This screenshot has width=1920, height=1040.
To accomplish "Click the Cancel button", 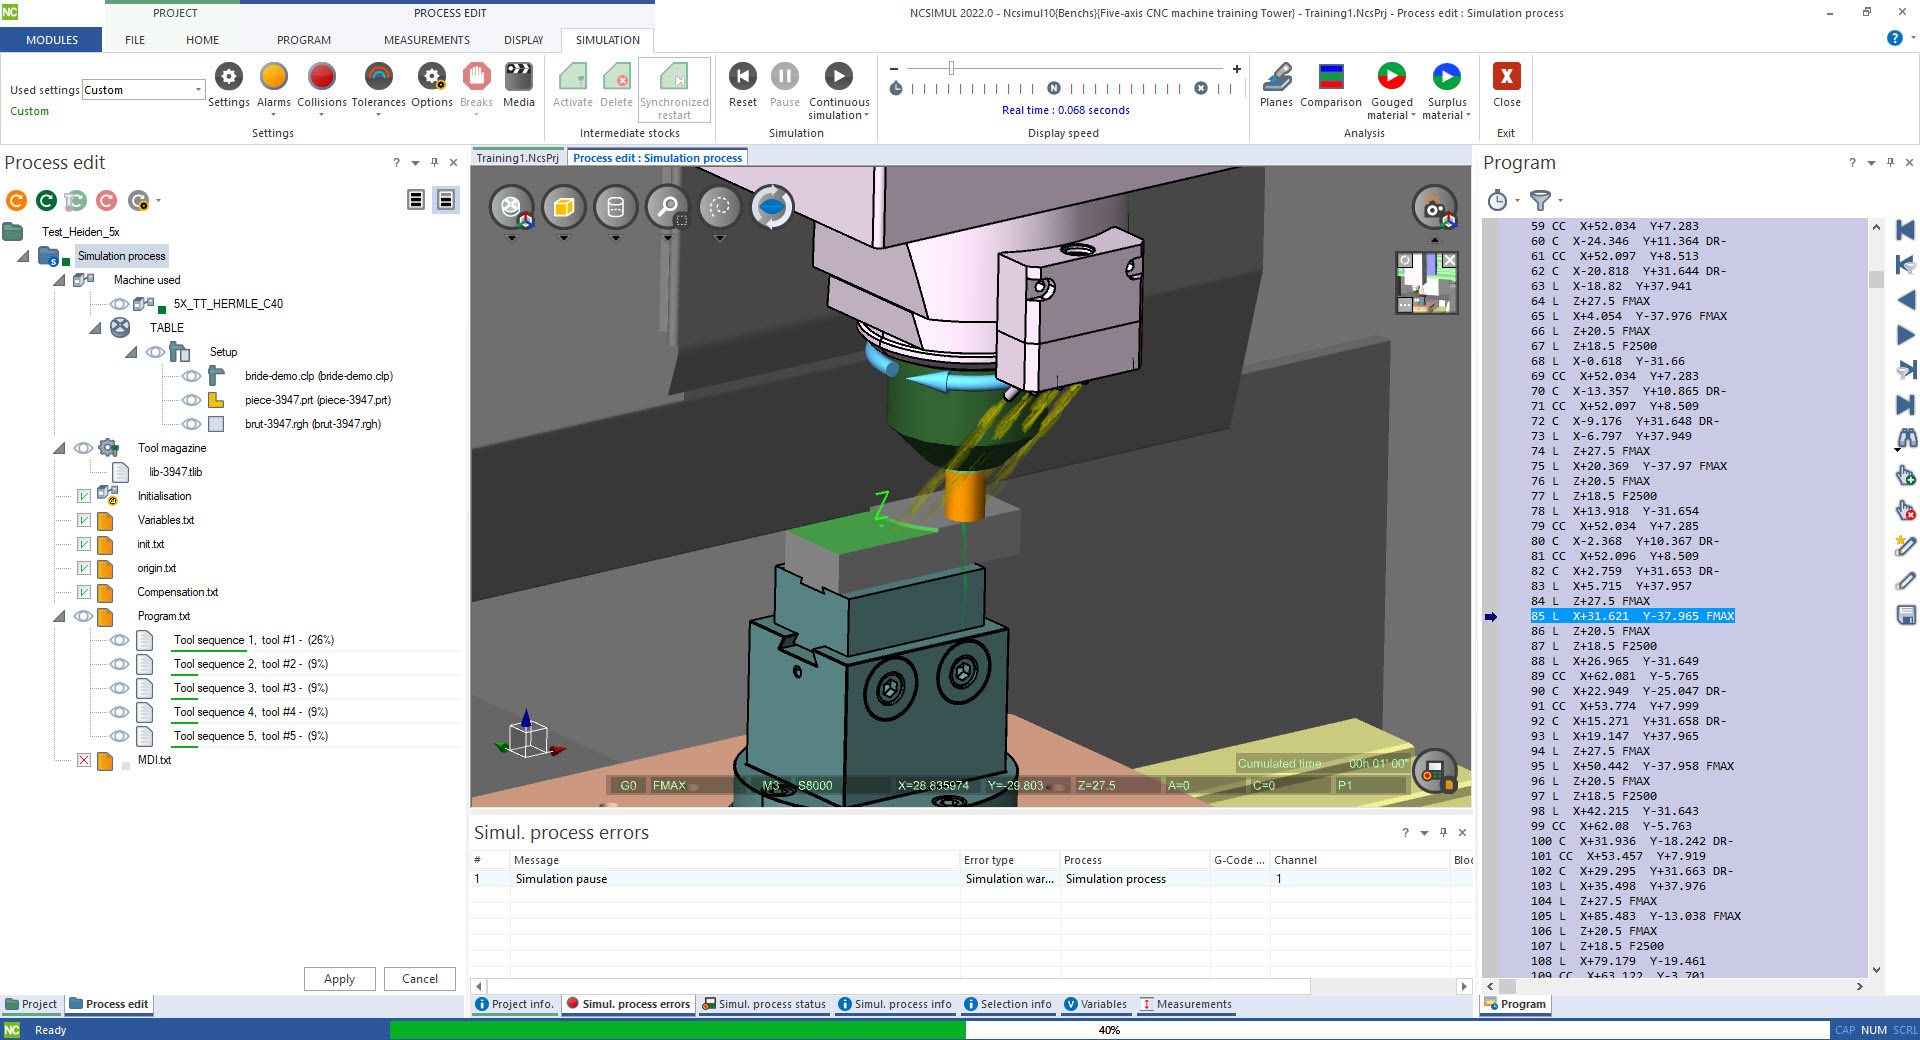I will [x=419, y=979].
